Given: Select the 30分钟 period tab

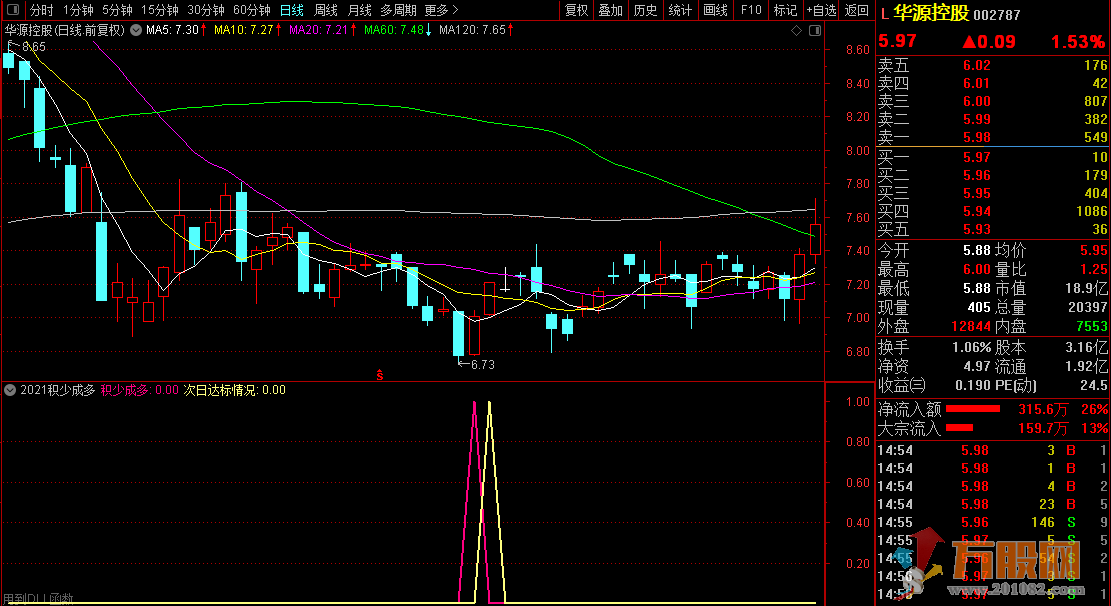Looking at the screenshot, I should point(205,10).
